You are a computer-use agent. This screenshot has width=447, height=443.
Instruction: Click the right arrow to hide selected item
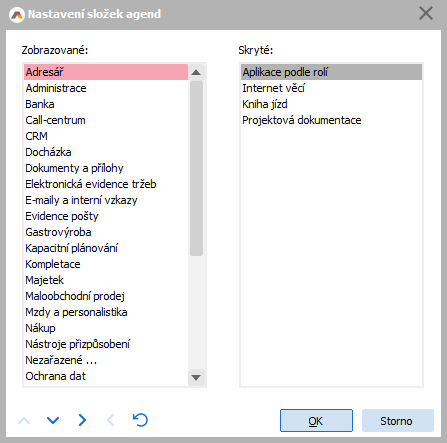(82, 420)
